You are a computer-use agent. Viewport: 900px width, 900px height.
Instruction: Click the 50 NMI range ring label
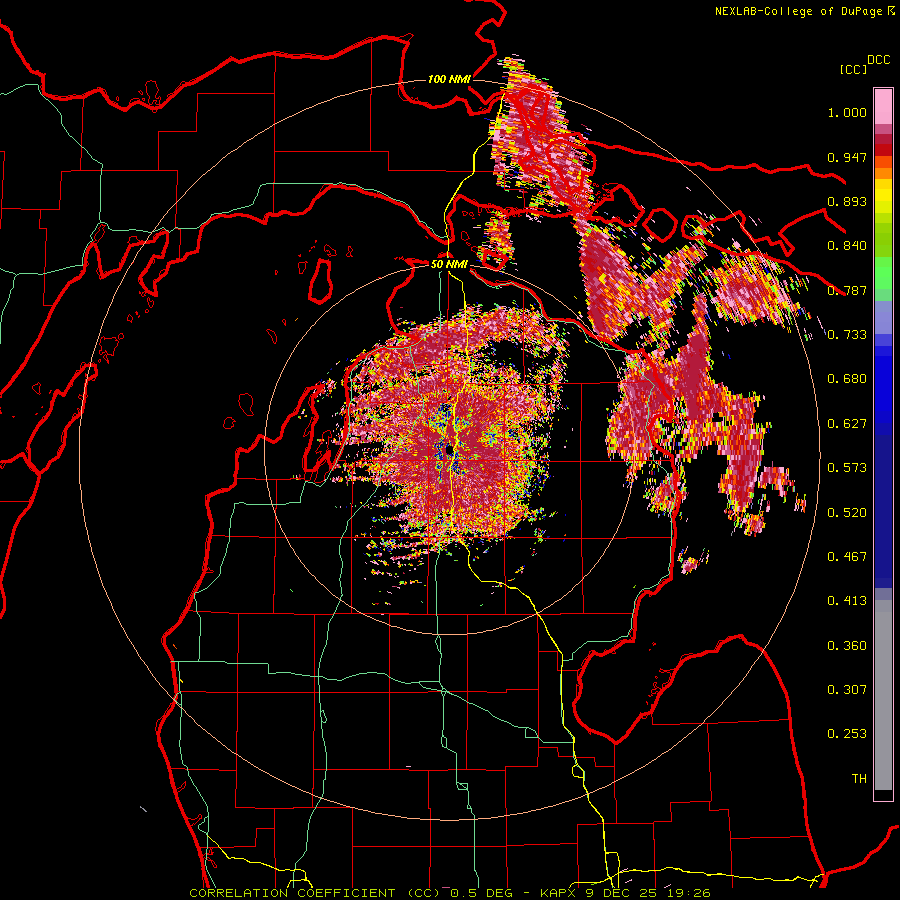pos(449,265)
